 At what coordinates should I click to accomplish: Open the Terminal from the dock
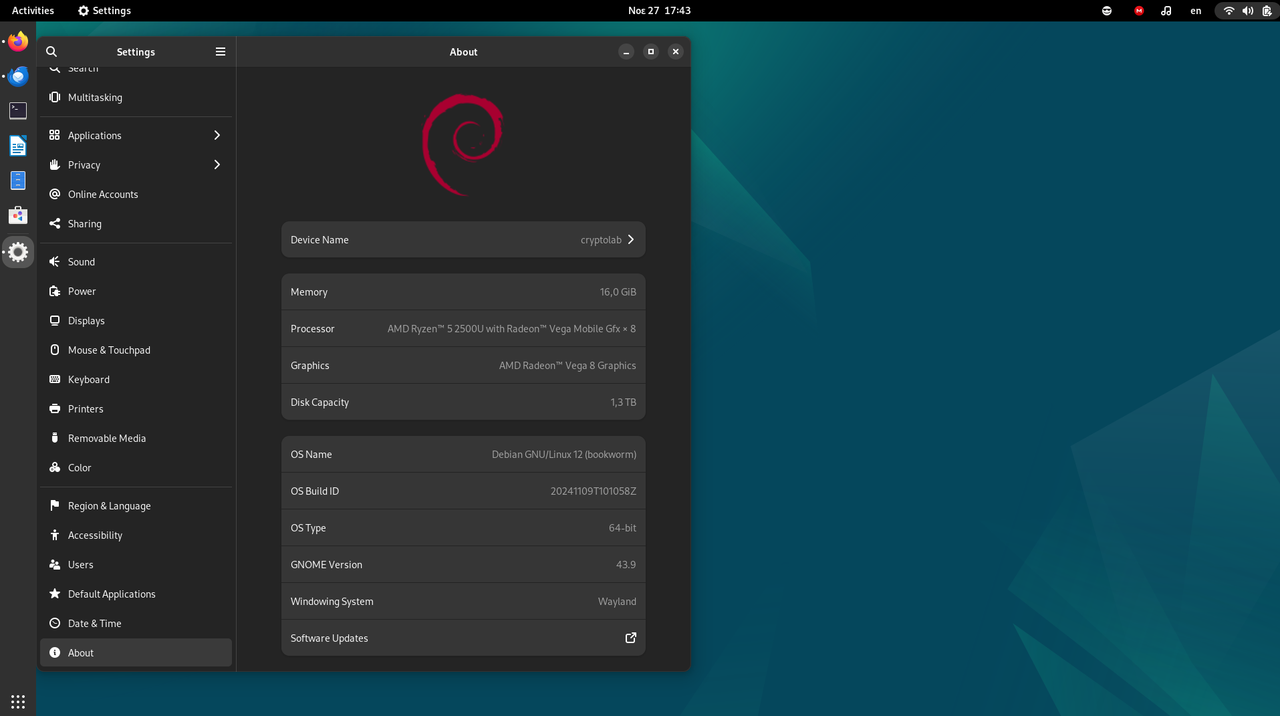coord(18,111)
